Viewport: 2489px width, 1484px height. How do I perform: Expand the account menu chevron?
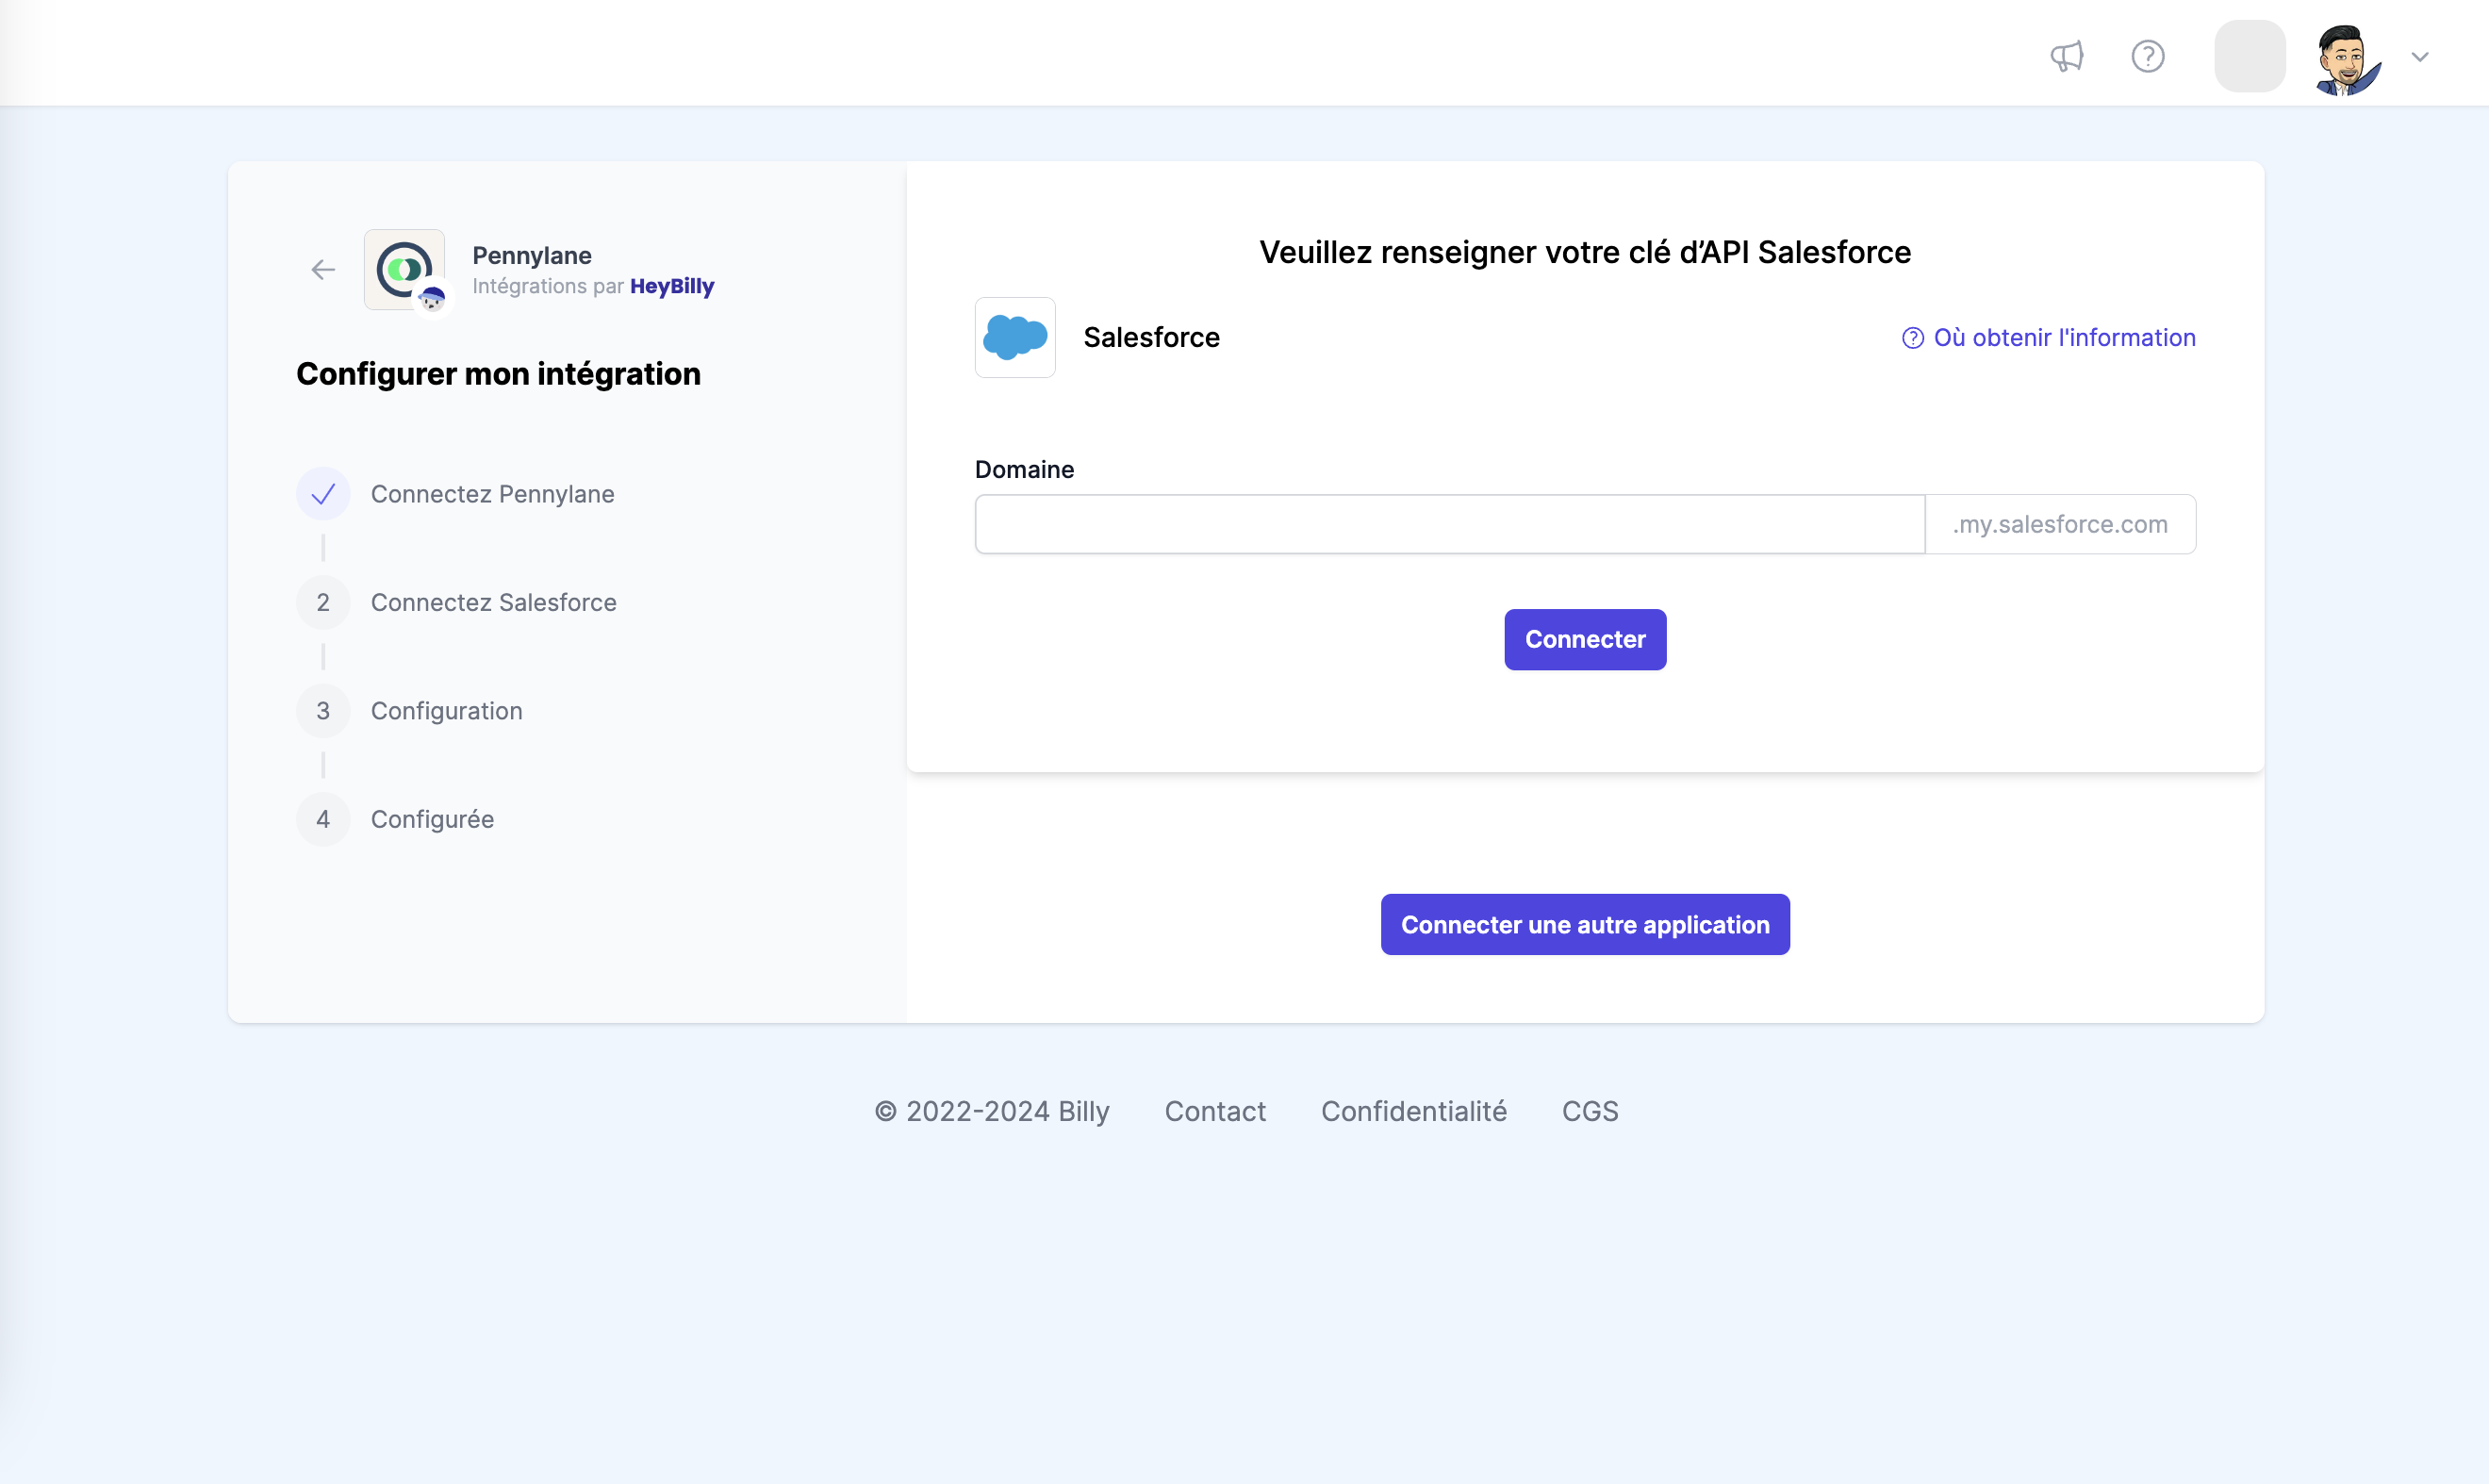pyautogui.click(x=2420, y=57)
